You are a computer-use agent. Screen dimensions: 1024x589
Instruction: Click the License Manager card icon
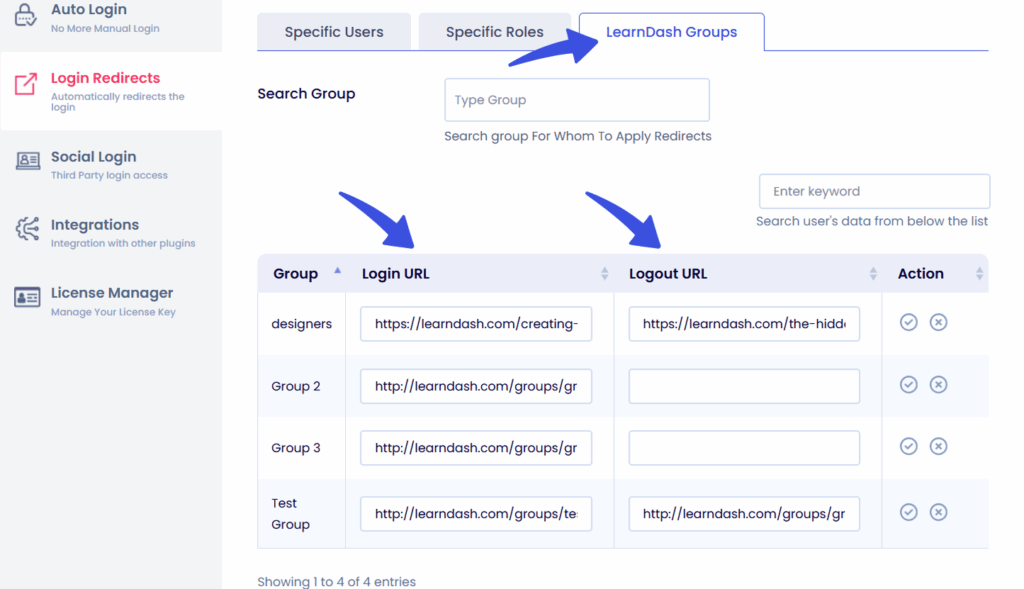pyautogui.click(x=27, y=297)
